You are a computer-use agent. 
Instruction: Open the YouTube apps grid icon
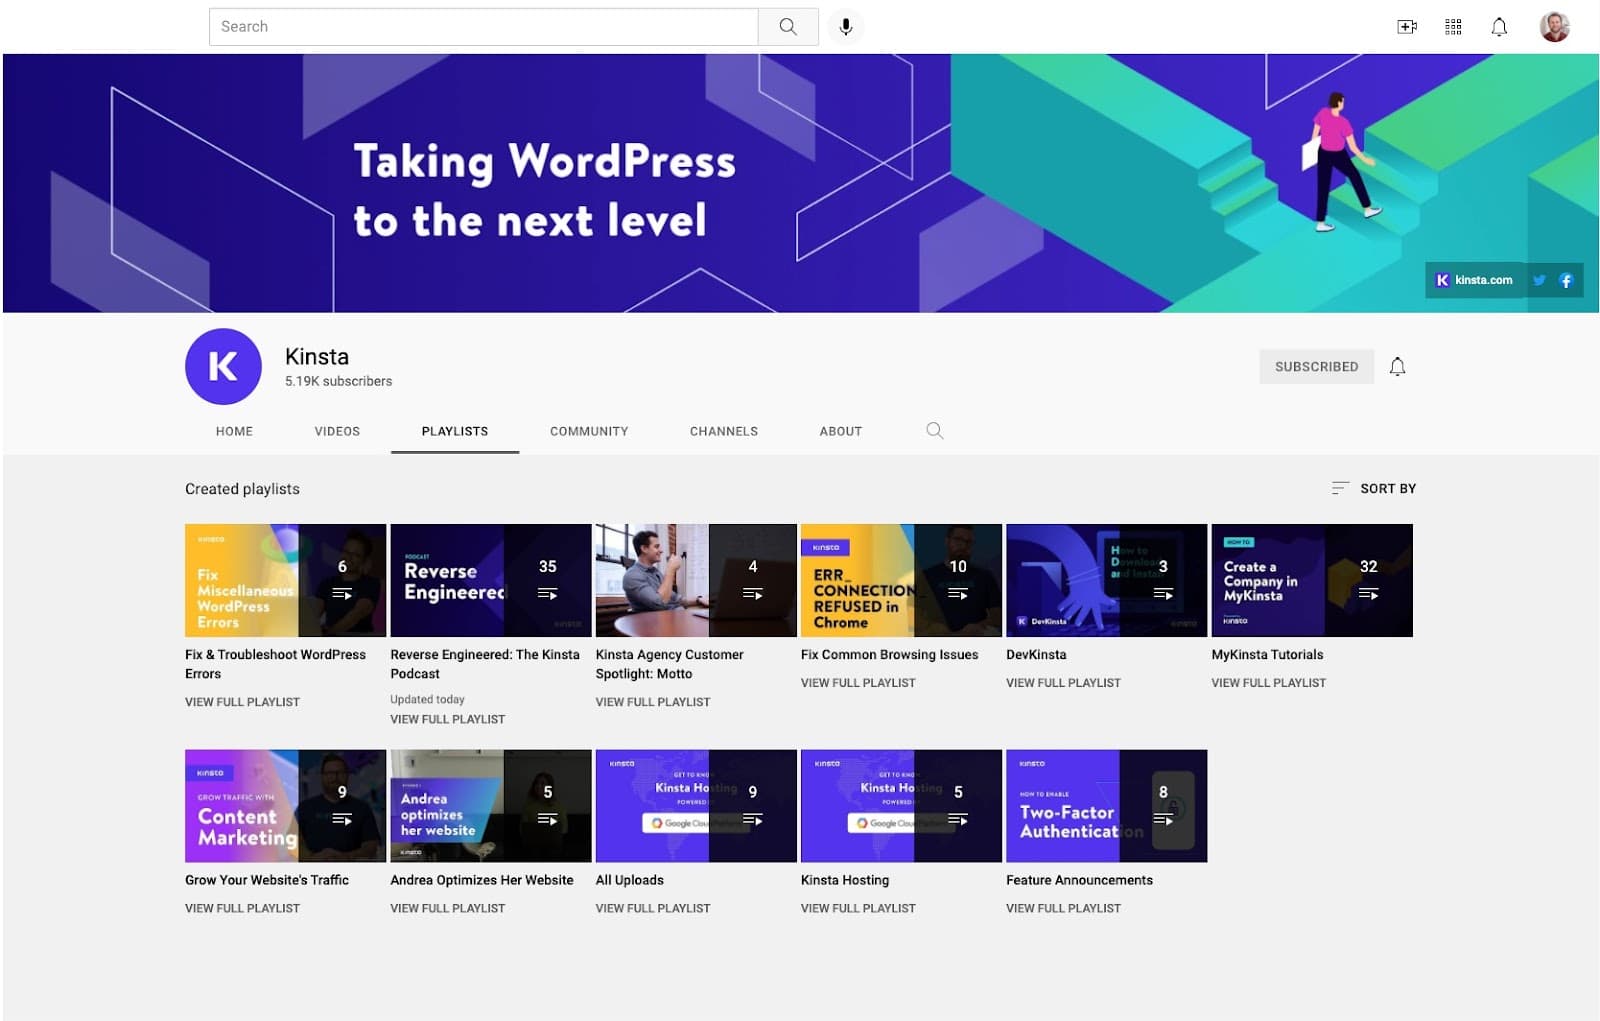coord(1453,27)
